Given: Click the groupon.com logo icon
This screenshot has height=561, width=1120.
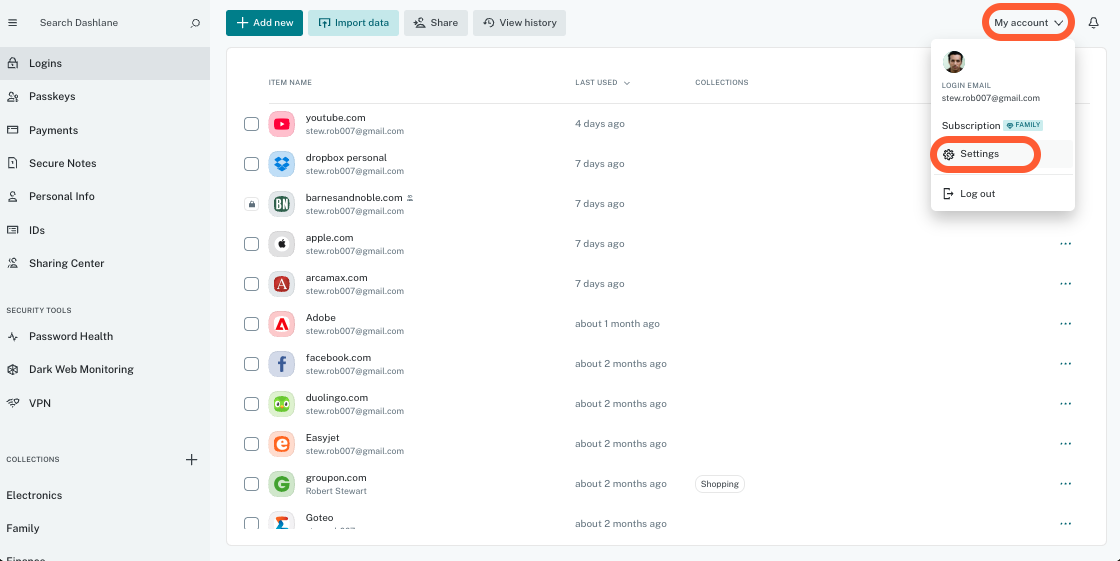Looking at the screenshot, I should 281,484.
